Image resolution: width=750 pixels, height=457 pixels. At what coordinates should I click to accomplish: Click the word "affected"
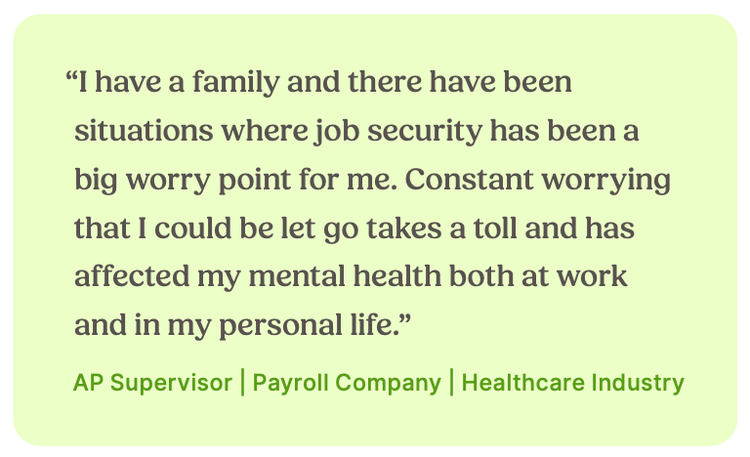coord(132,277)
